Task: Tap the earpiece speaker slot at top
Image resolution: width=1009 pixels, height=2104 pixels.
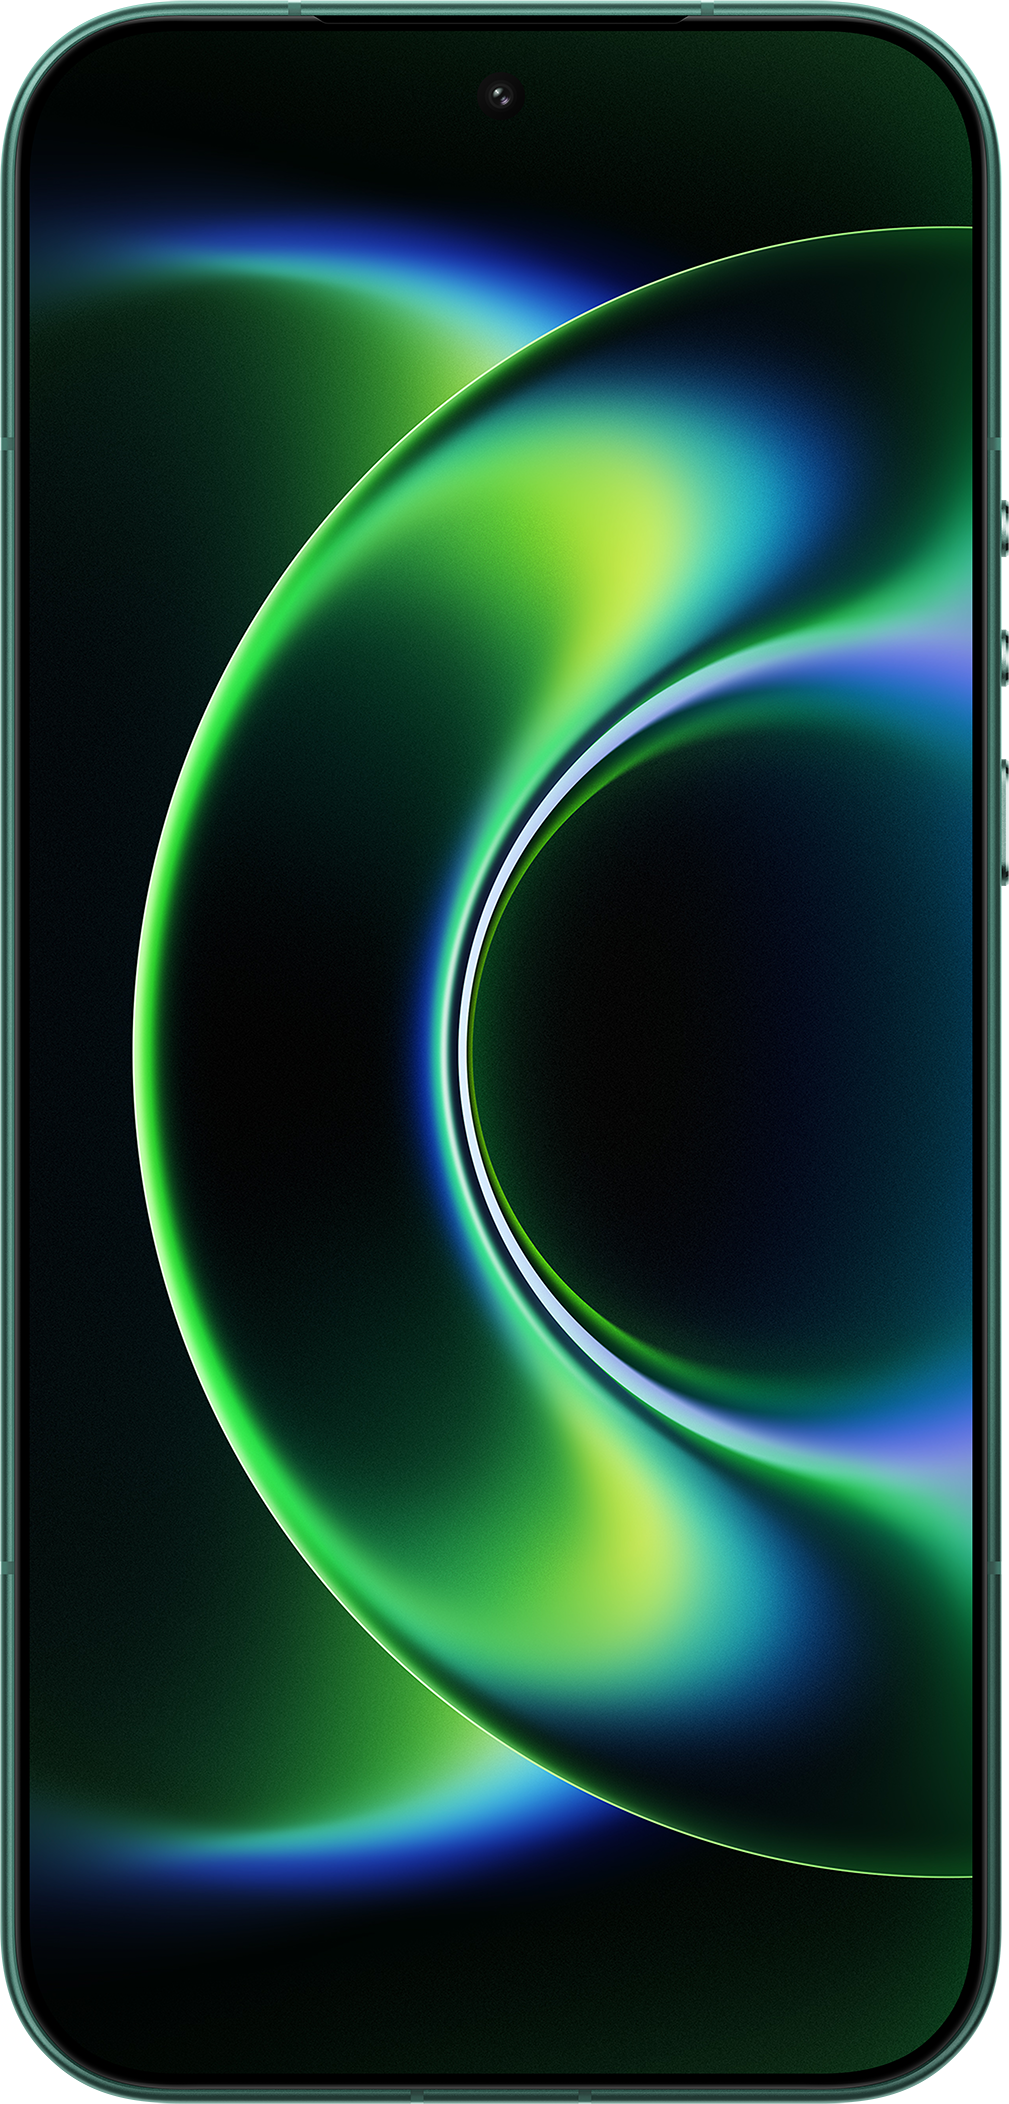Action: pyautogui.click(x=501, y=17)
